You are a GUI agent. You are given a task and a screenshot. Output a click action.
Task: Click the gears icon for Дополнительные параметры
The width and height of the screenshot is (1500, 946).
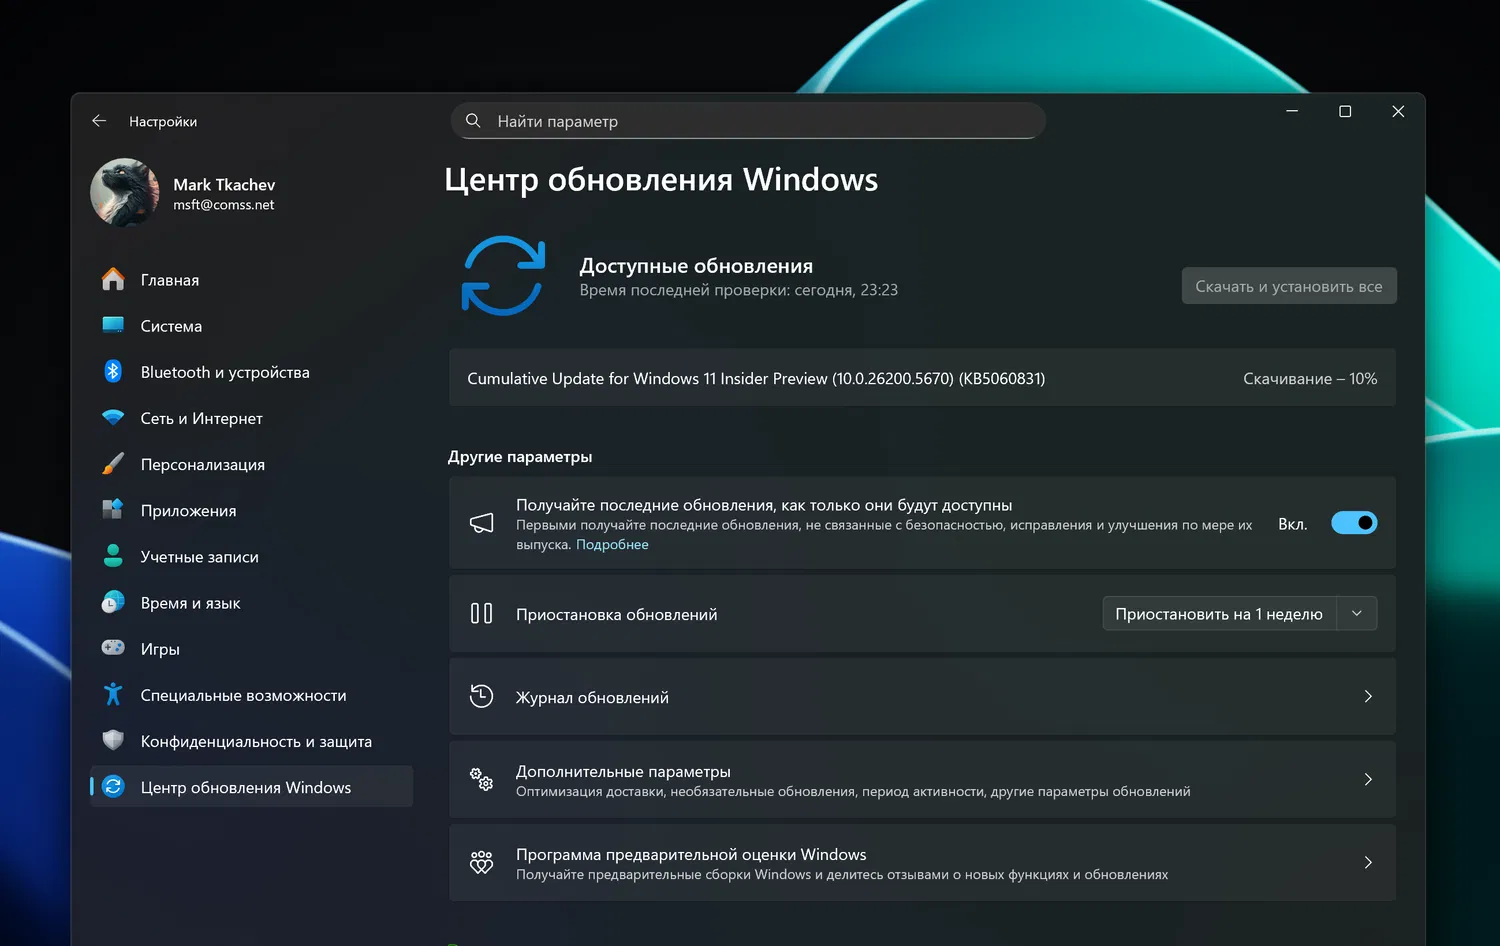click(482, 780)
